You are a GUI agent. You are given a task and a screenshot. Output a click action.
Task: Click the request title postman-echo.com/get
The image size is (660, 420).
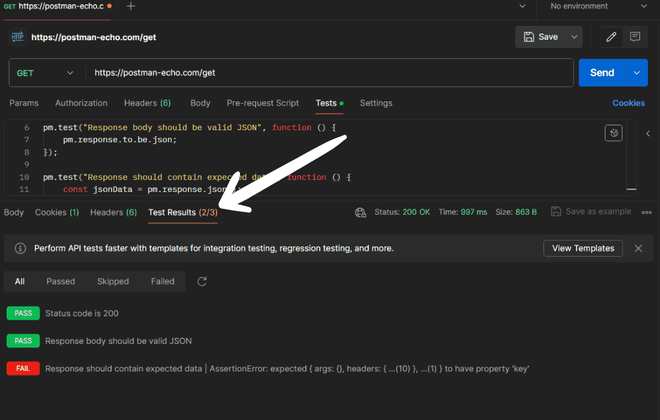pos(93,37)
